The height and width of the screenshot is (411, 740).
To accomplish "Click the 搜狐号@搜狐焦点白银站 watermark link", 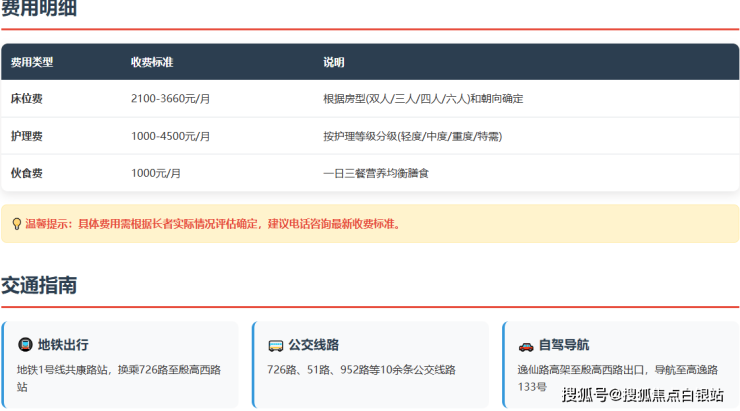I will click(x=643, y=395).
